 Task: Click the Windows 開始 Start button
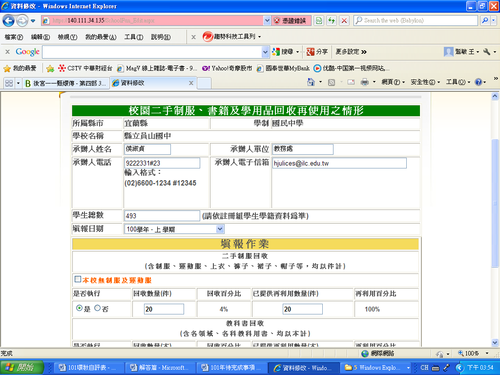(x=22, y=367)
